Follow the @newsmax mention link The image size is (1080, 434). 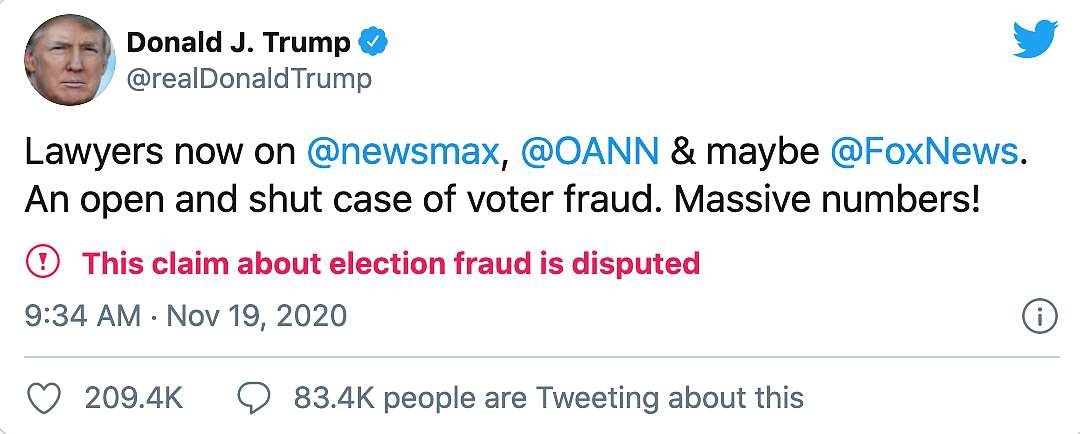click(x=402, y=152)
